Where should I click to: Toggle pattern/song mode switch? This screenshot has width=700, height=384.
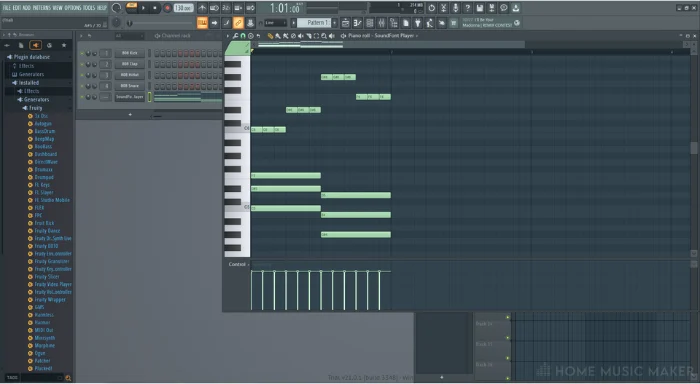point(132,8)
